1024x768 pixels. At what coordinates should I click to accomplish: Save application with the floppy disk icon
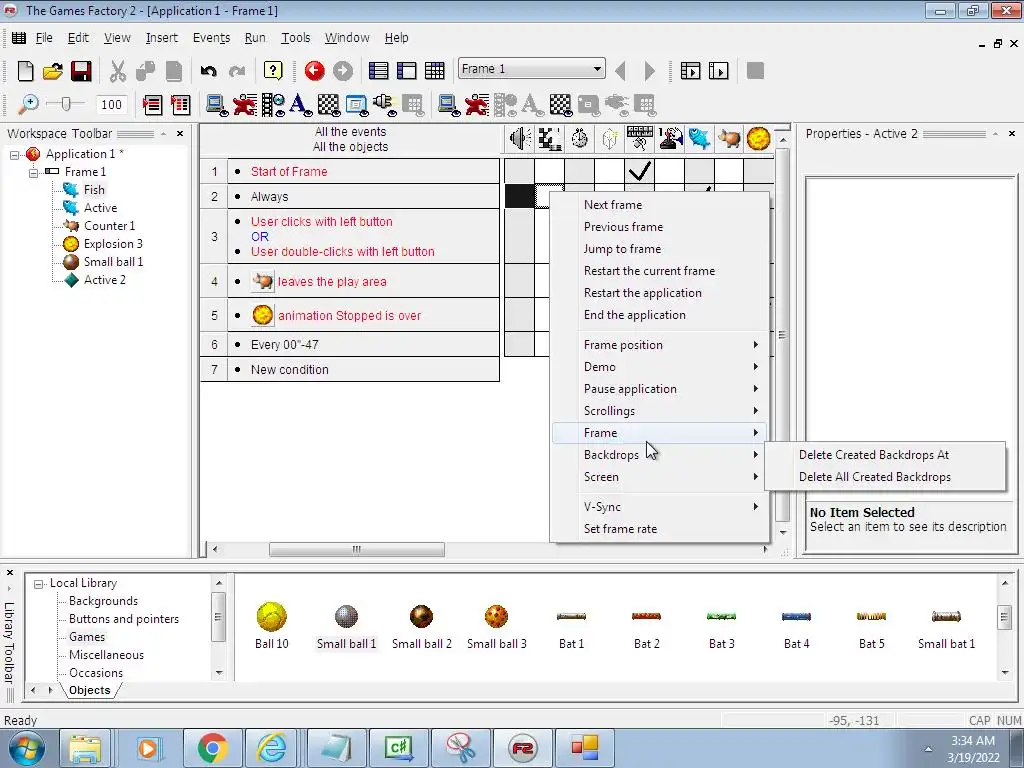[81, 71]
